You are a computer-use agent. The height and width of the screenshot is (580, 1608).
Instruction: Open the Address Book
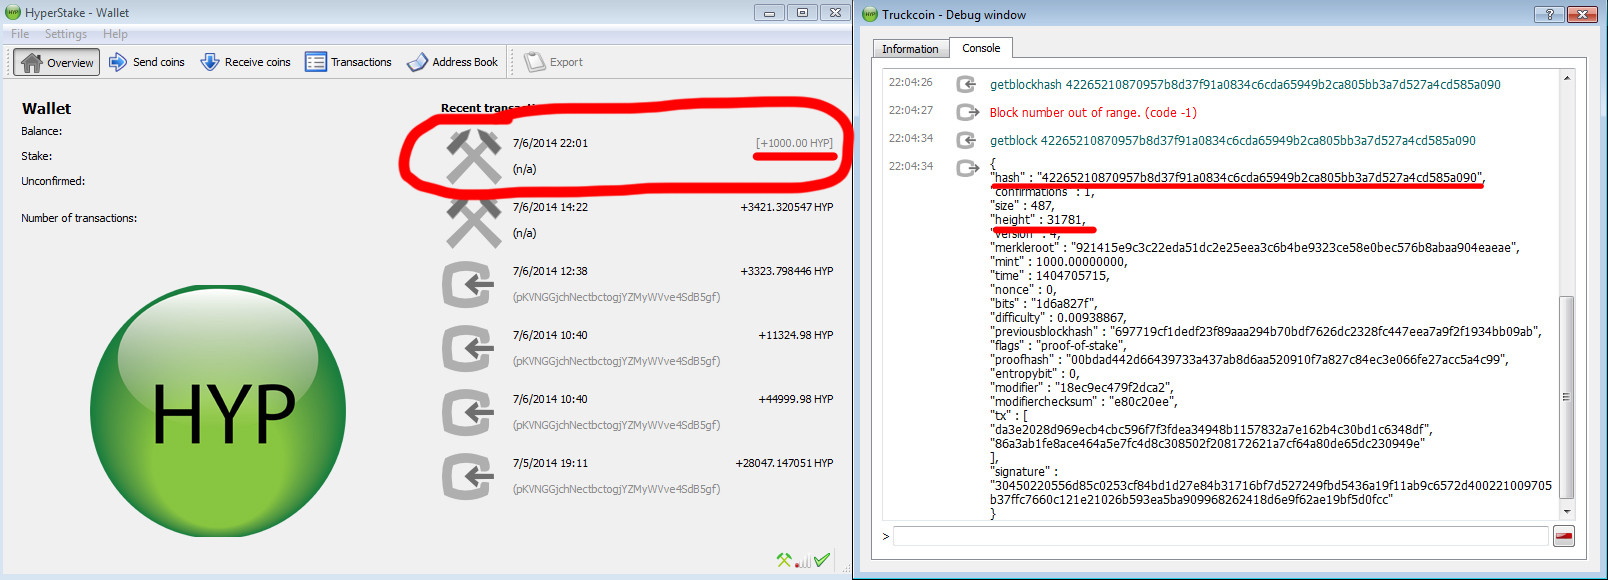tap(452, 62)
